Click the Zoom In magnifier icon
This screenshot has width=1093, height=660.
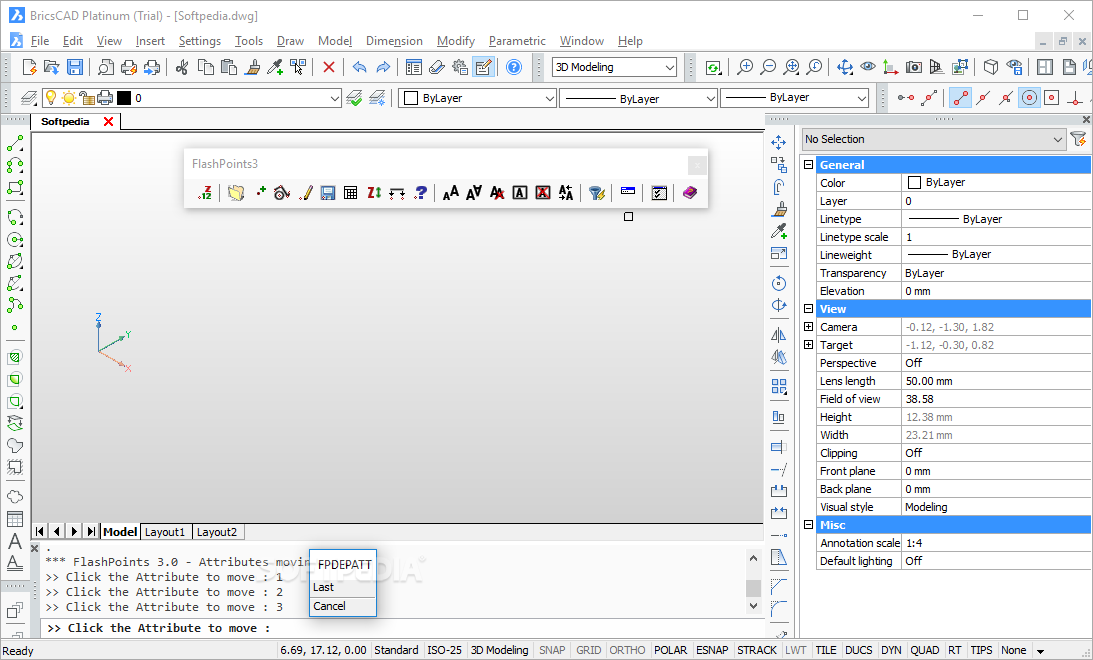coord(744,67)
